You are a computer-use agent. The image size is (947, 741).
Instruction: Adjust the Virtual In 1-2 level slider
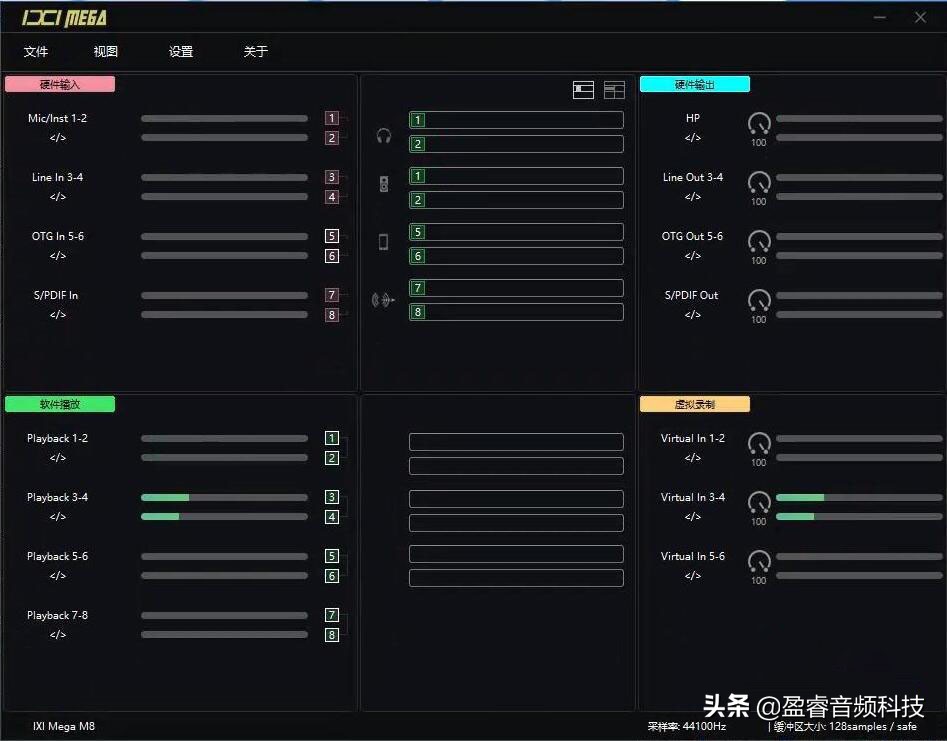tap(858, 438)
